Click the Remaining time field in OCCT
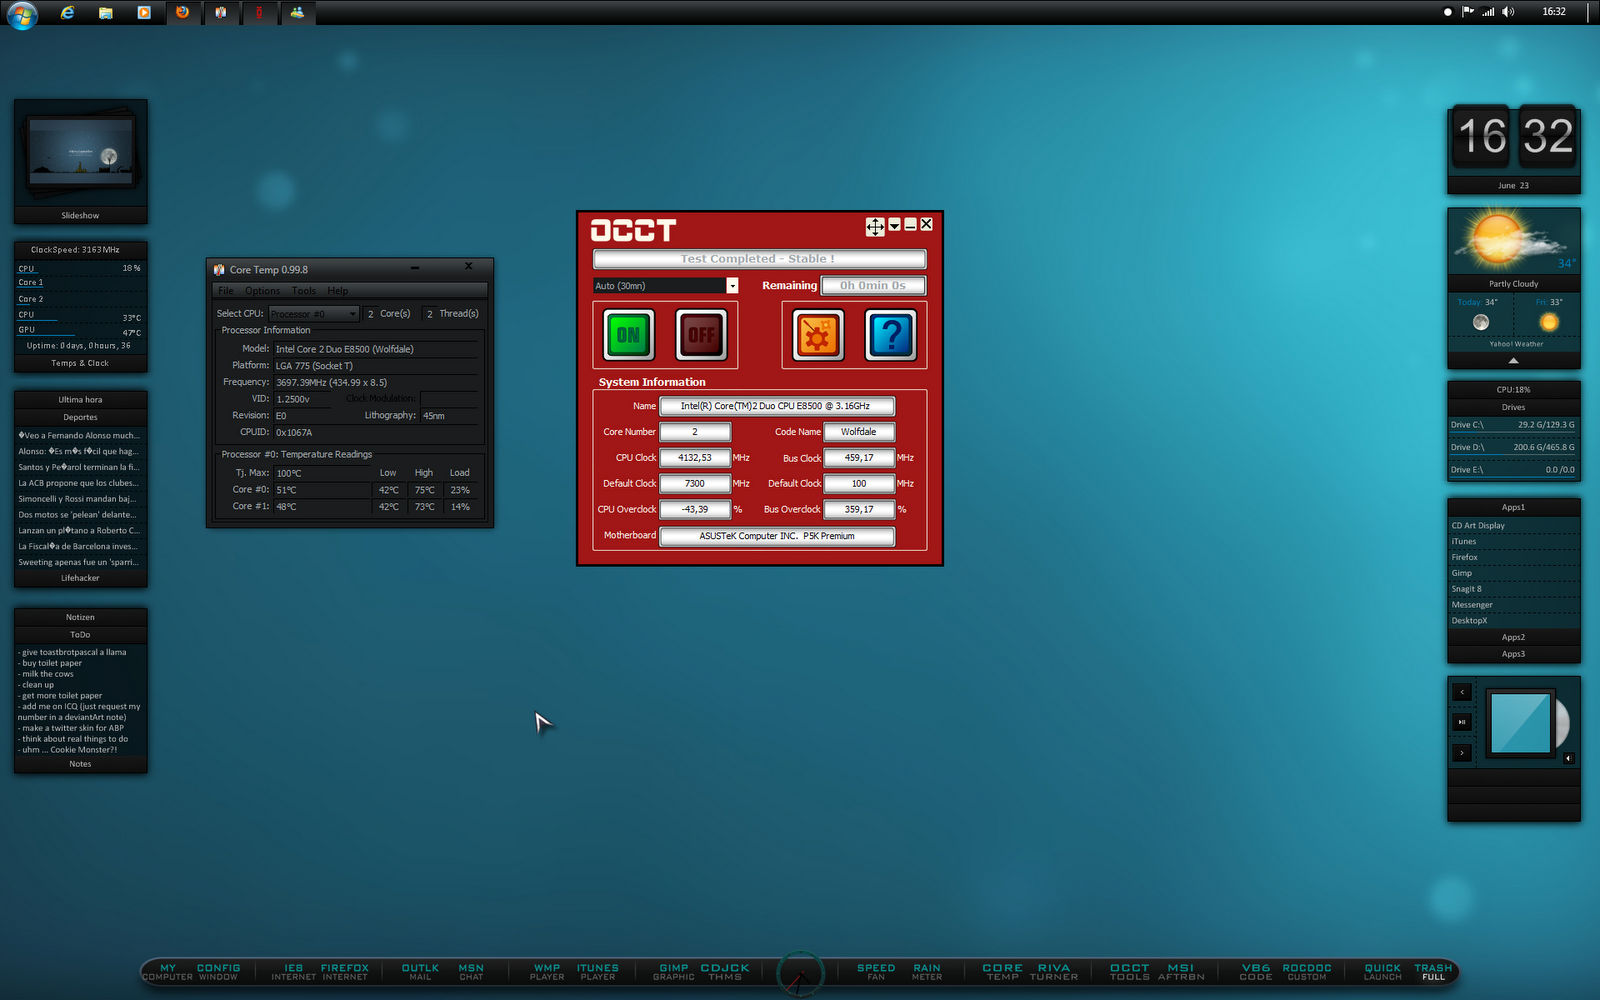 [x=873, y=286]
